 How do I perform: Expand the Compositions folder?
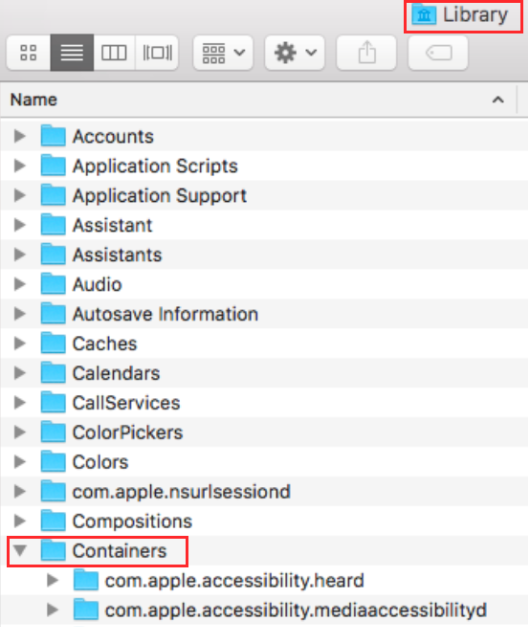tap(20, 521)
